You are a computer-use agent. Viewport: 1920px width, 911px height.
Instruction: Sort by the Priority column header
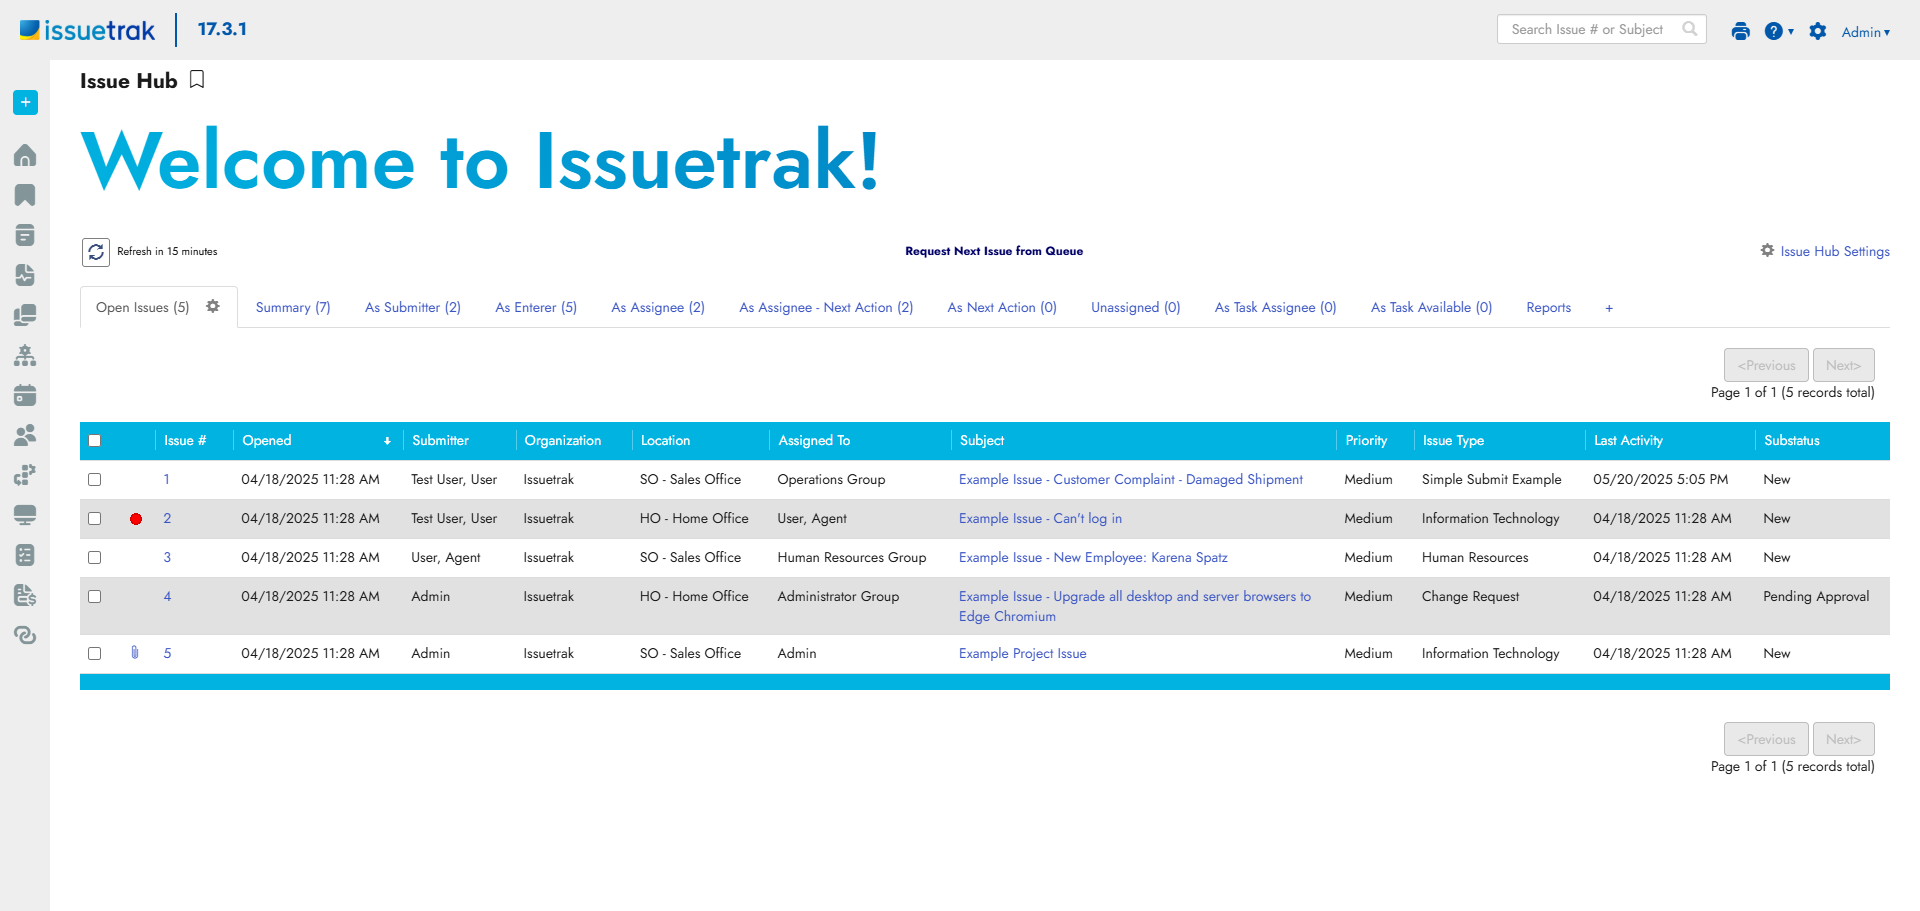pos(1366,441)
